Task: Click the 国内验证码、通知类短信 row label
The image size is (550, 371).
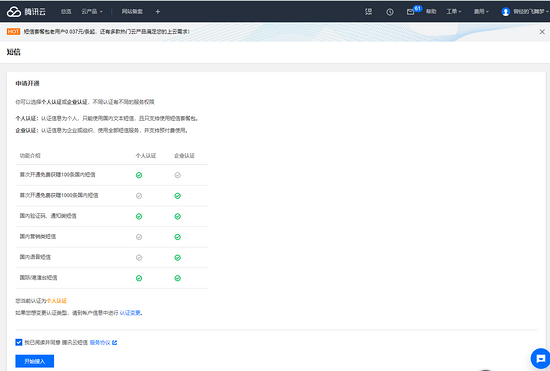Action: tap(48, 216)
